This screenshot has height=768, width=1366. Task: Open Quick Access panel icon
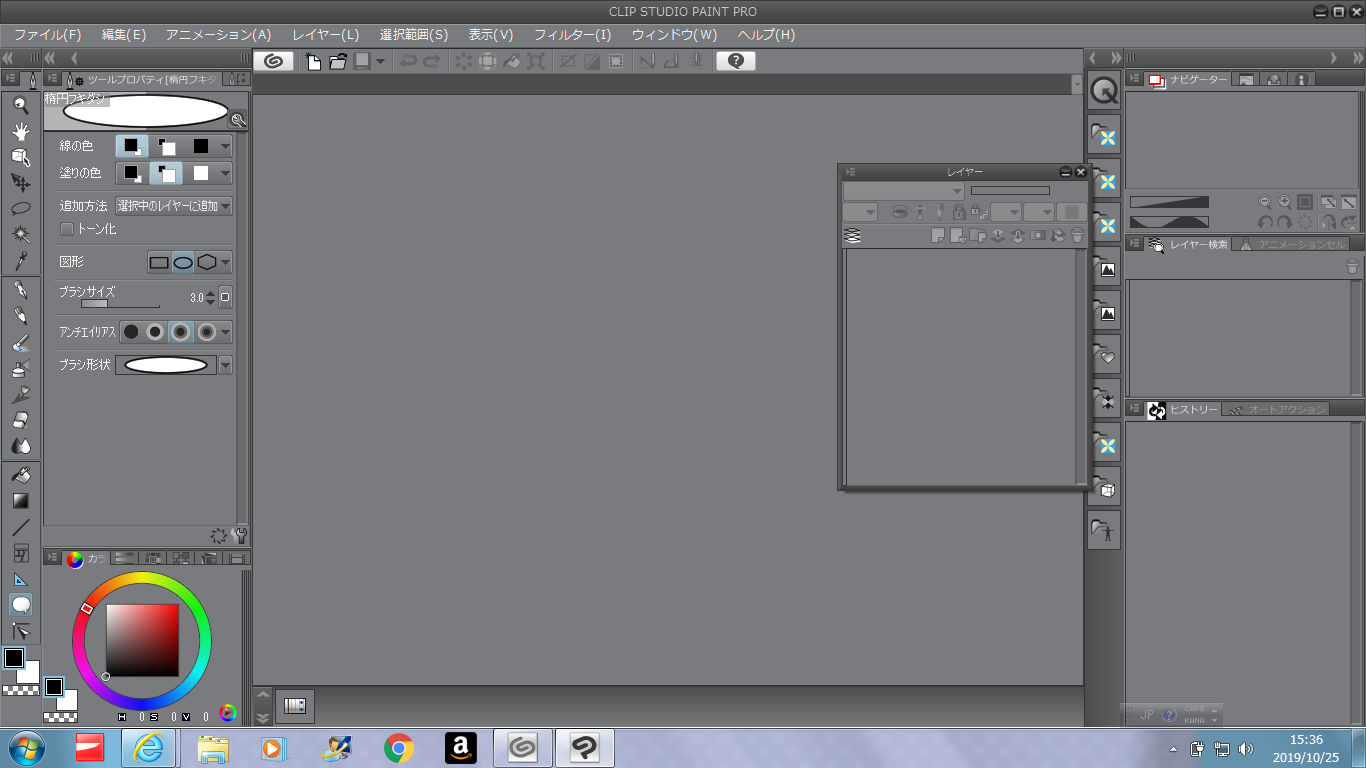(1104, 91)
